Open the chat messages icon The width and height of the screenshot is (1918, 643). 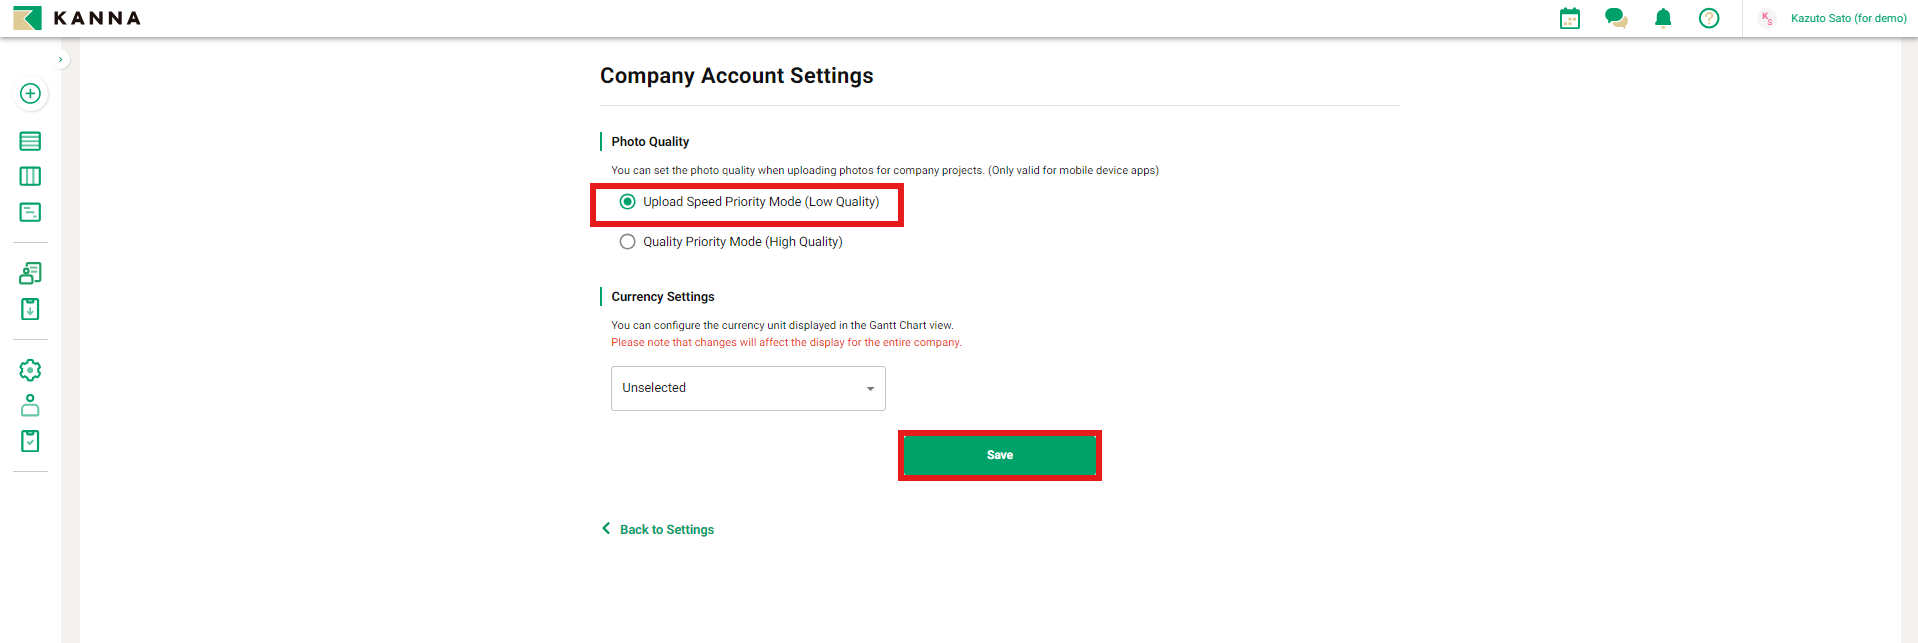[x=1615, y=18]
